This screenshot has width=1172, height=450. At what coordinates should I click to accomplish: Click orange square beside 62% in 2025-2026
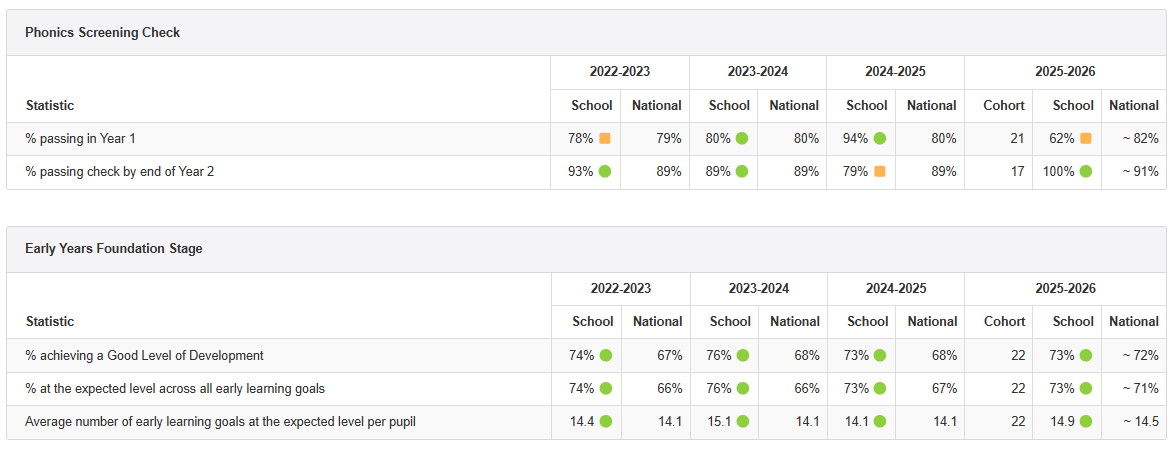[x=1086, y=138]
